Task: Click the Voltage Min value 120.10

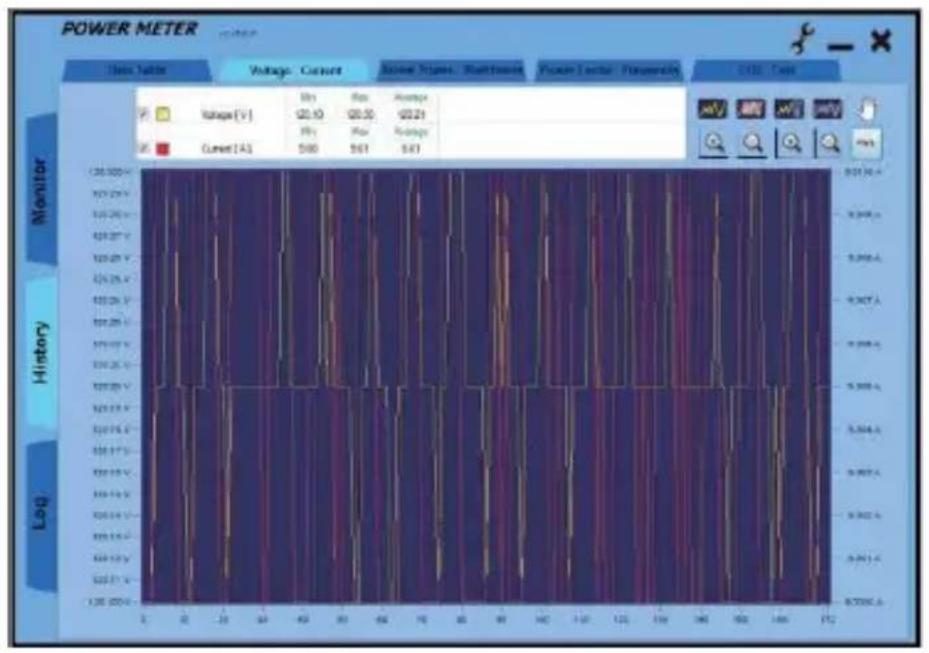Action: click(x=309, y=114)
